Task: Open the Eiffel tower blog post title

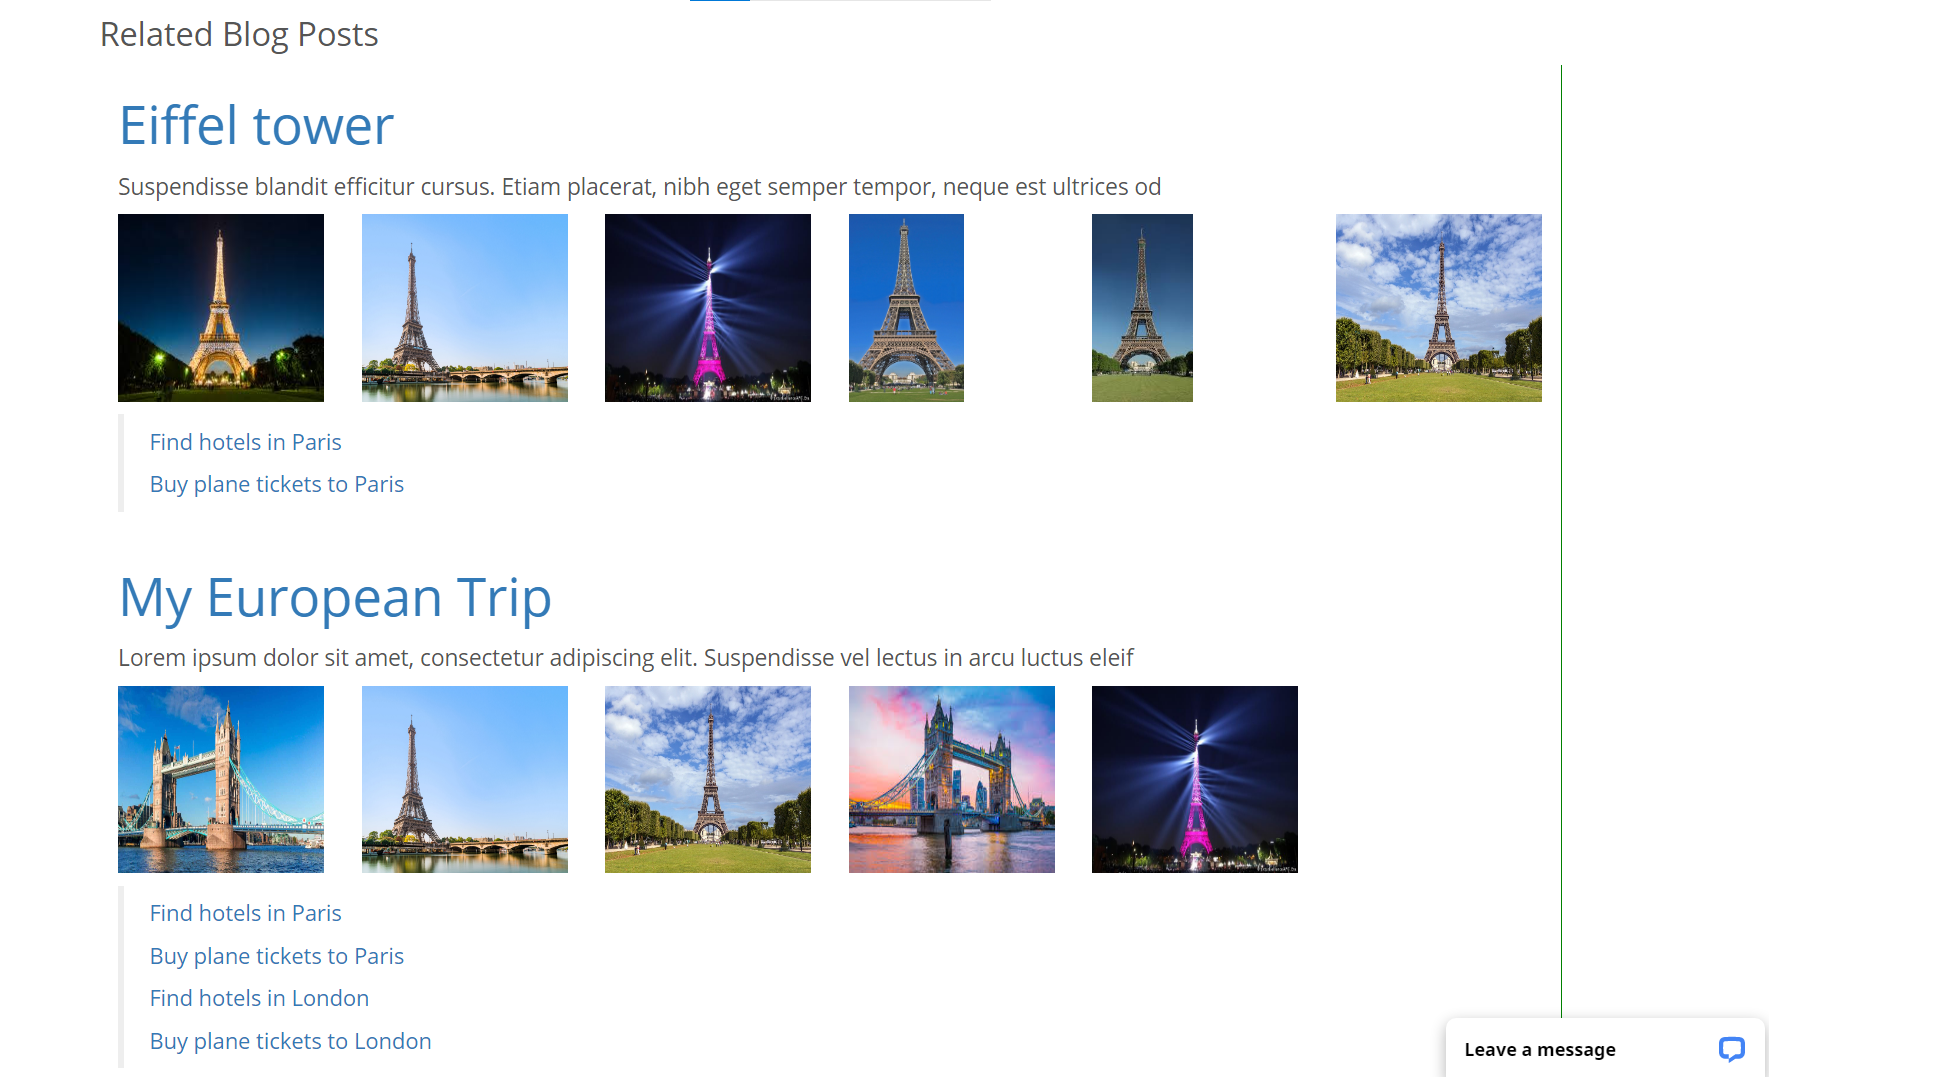Action: [256, 125]
